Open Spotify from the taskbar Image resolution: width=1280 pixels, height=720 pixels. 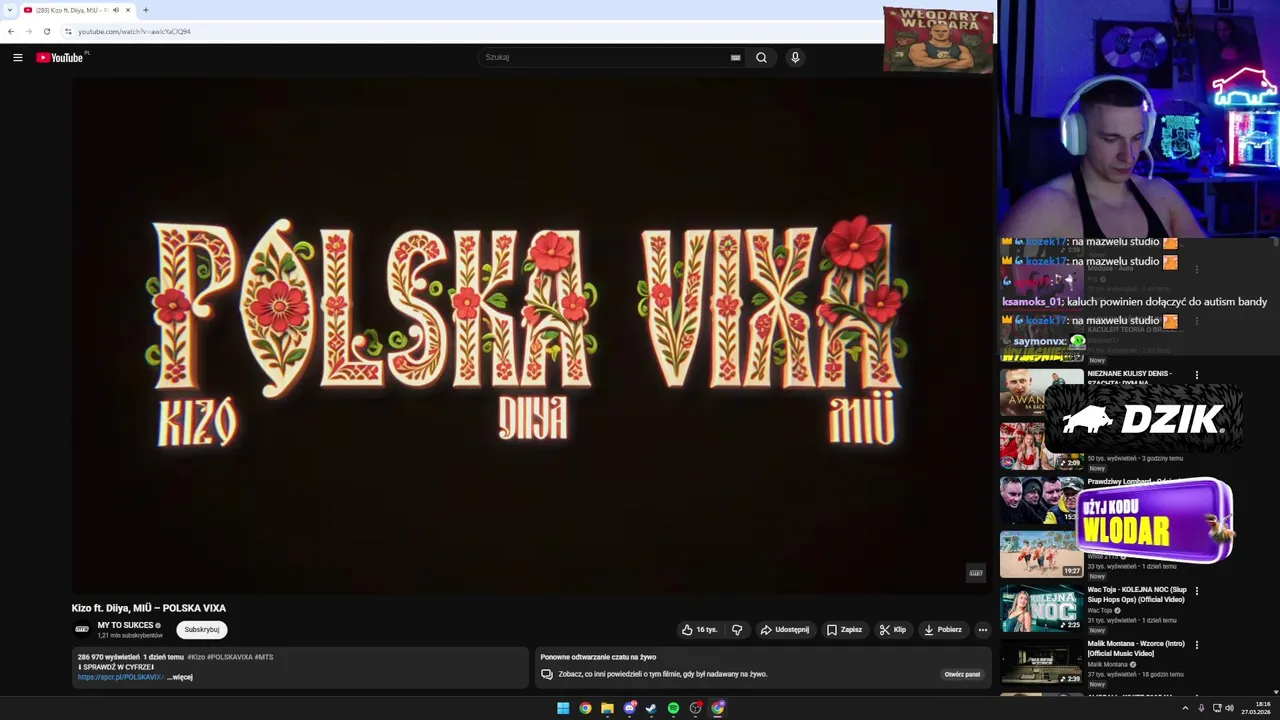tap(673, 708)
